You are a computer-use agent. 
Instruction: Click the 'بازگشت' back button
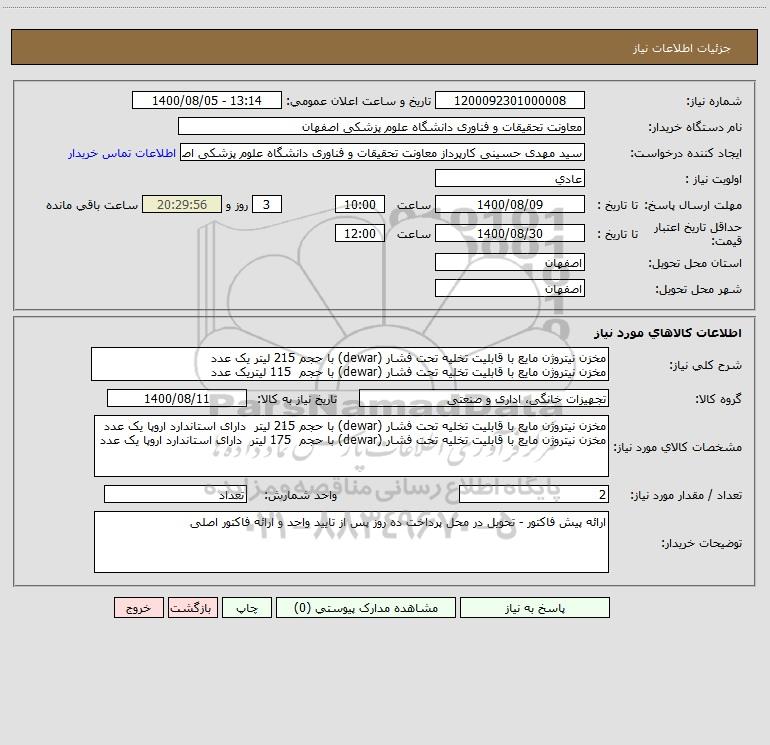tap(192, 607)
